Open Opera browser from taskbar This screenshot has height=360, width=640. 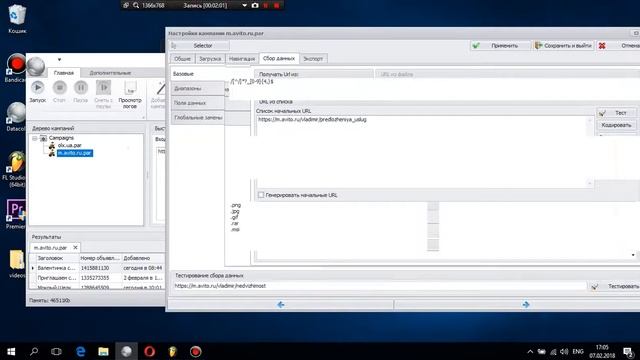pos(149,351)
